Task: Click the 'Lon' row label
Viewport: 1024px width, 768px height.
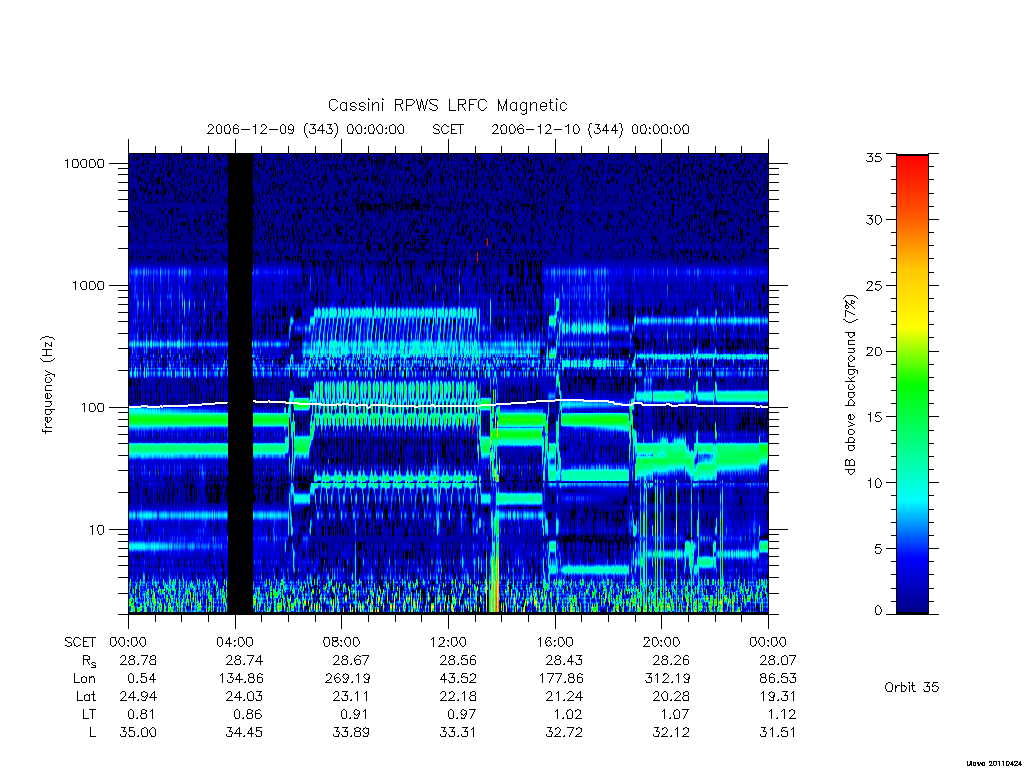Action: (85, 679)
